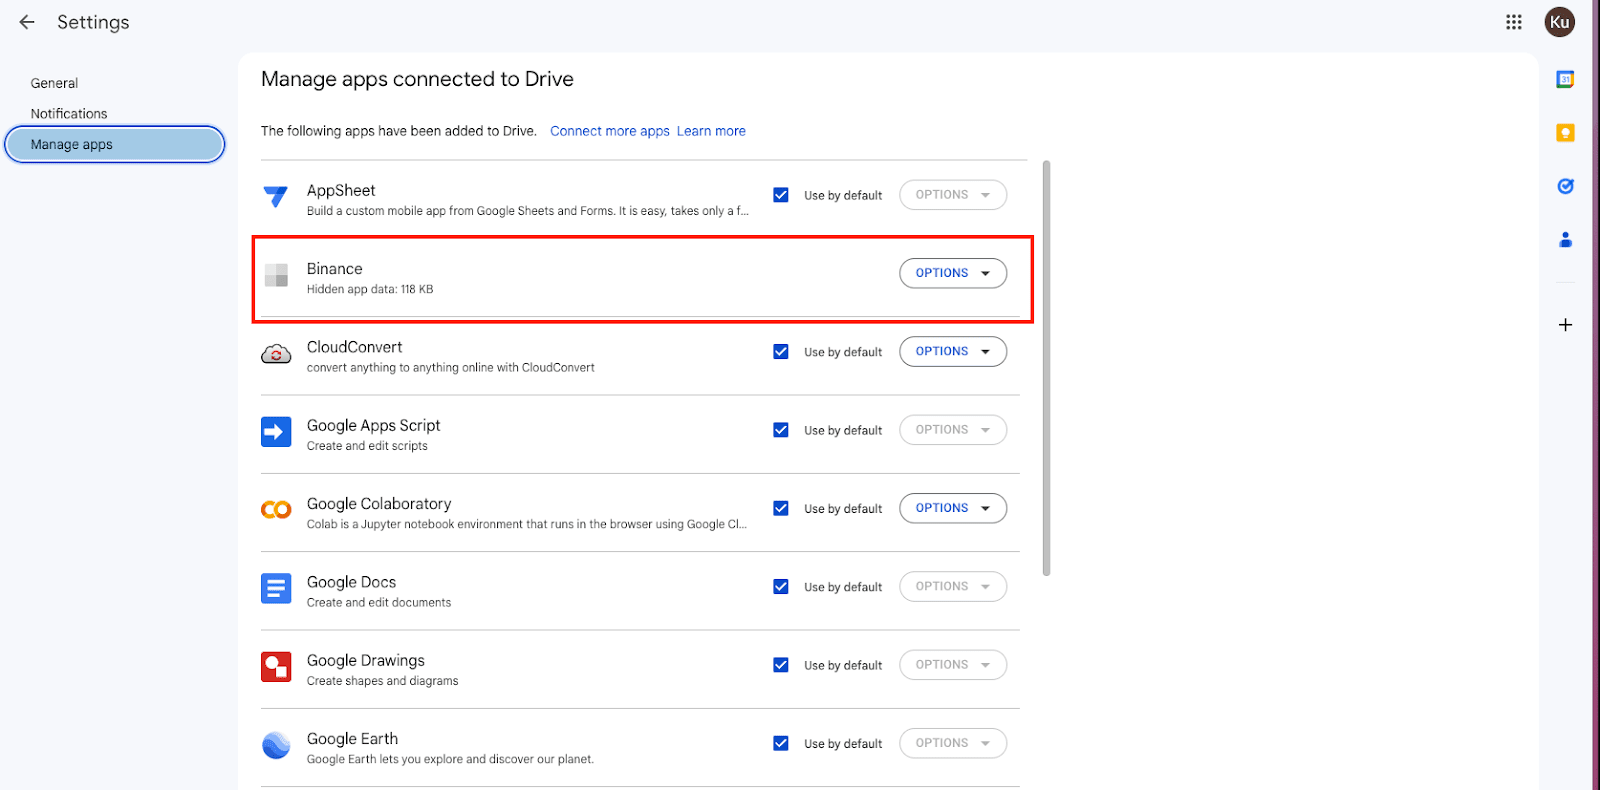Open Google Tasks in side panel
Screen dimensions: 1600x790
(1565, 186)
